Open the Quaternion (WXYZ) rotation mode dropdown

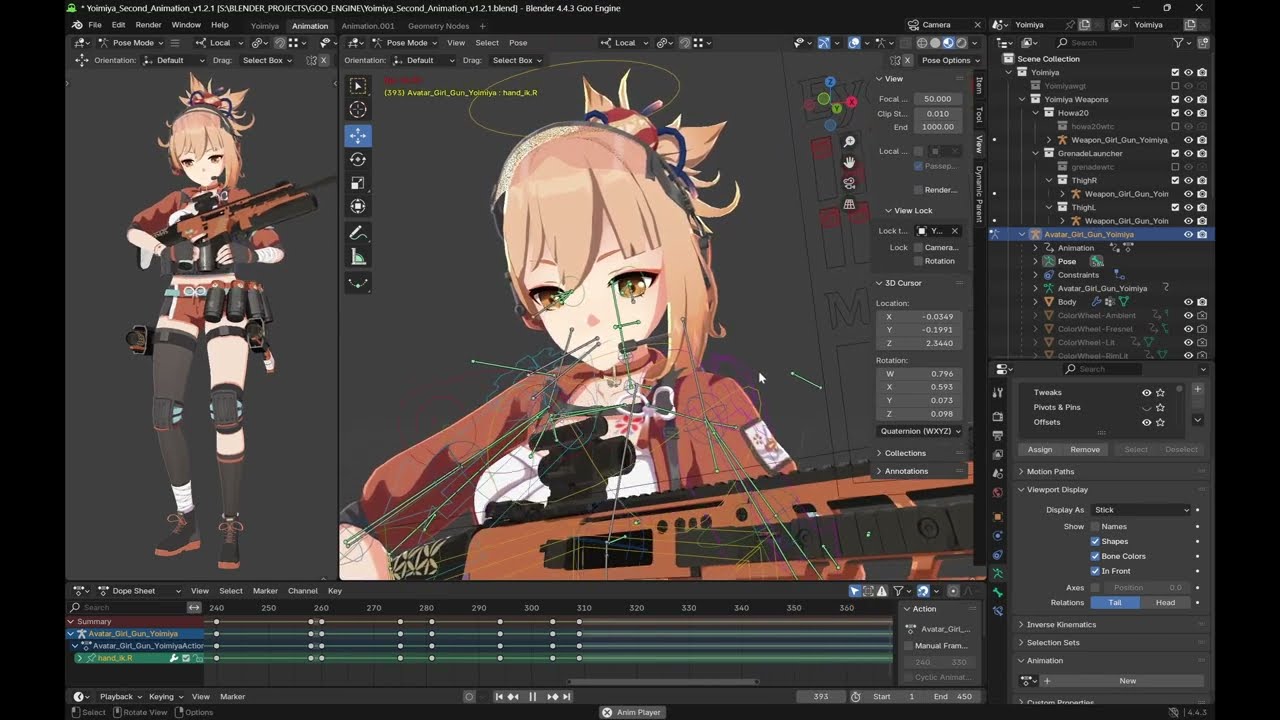(920, 431)
